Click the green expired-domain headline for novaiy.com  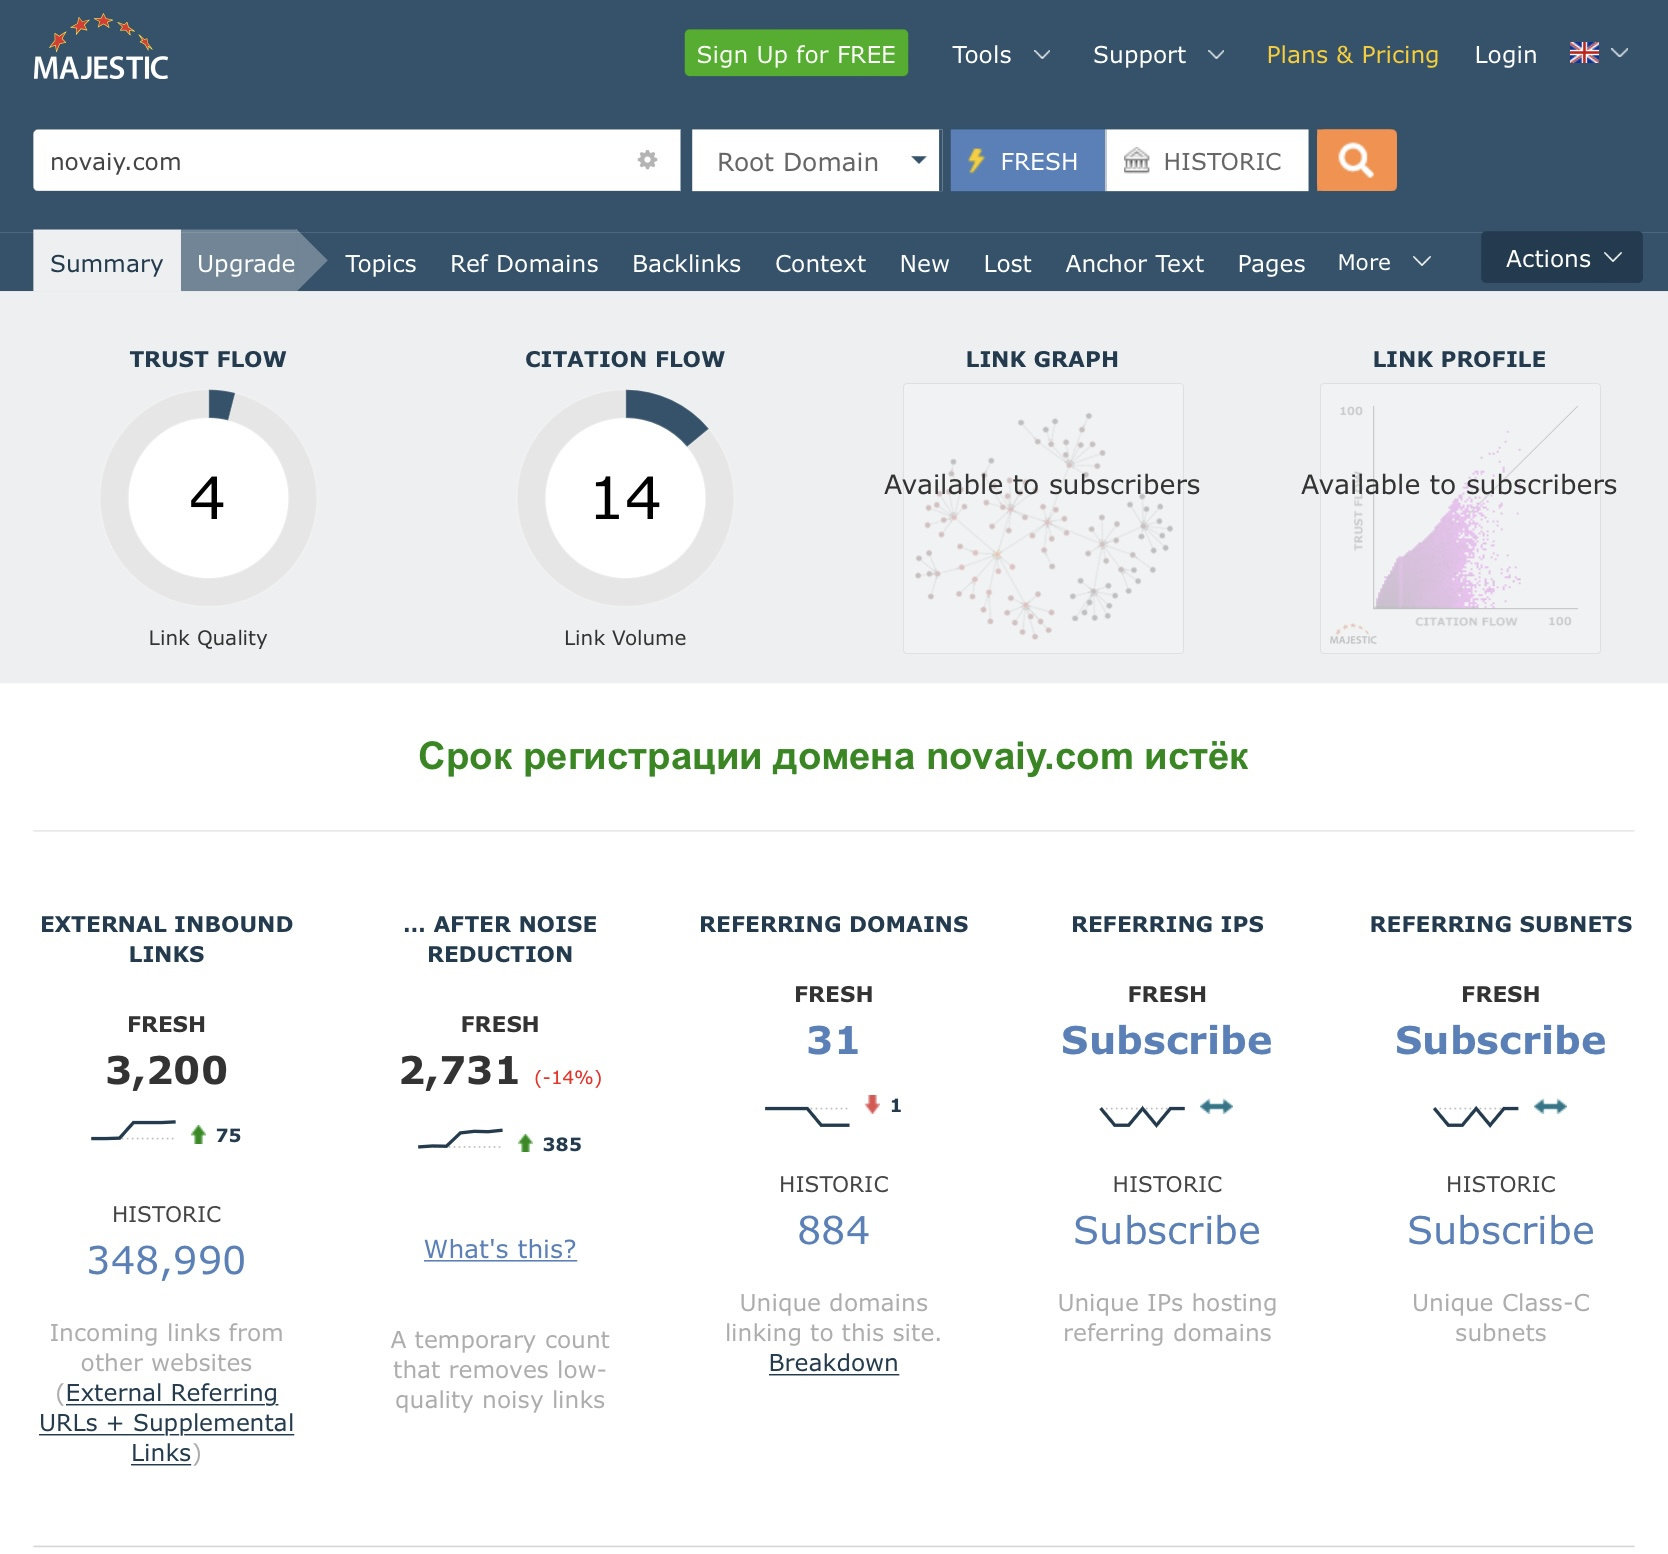point(833,756)
